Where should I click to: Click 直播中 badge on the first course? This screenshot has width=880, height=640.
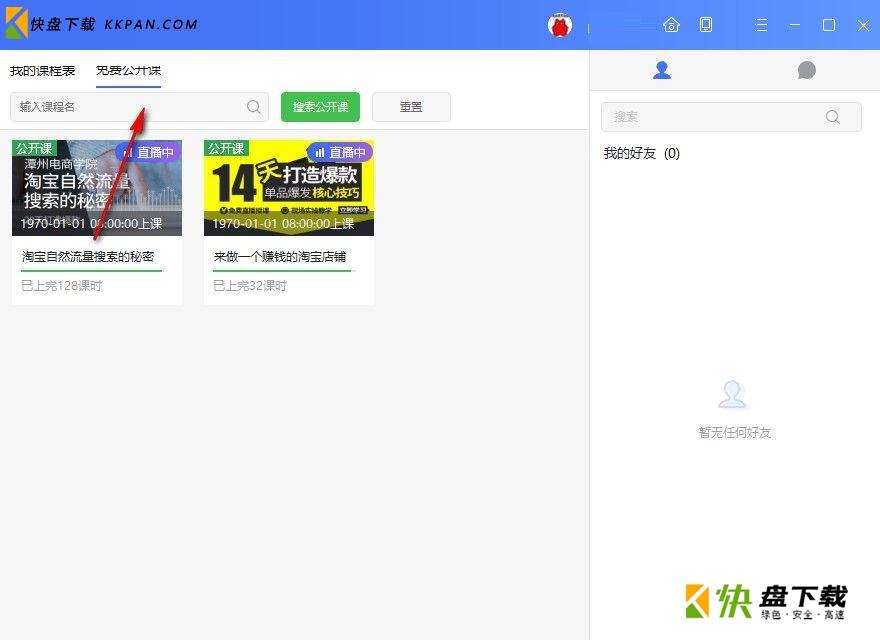point(148,152)
